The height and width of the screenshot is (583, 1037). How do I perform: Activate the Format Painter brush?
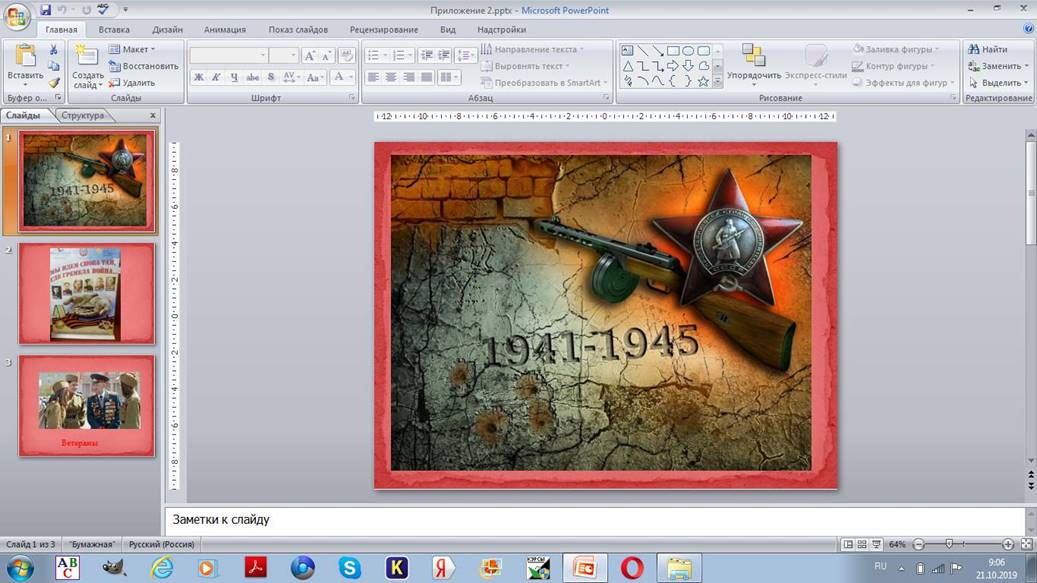[54, 83]
